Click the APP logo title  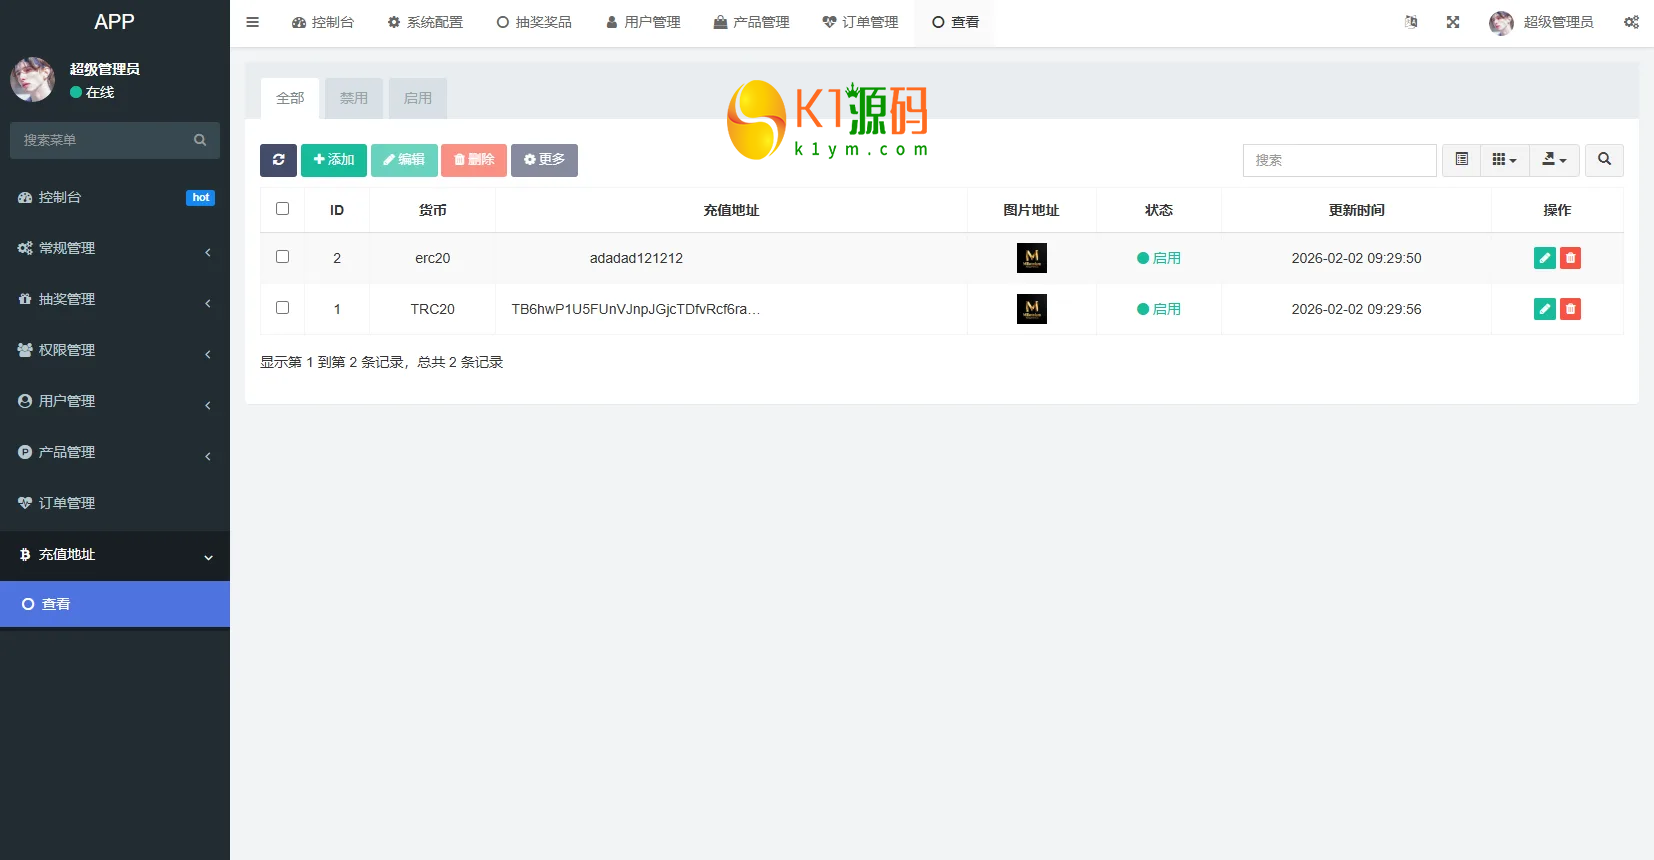[114, 22]
